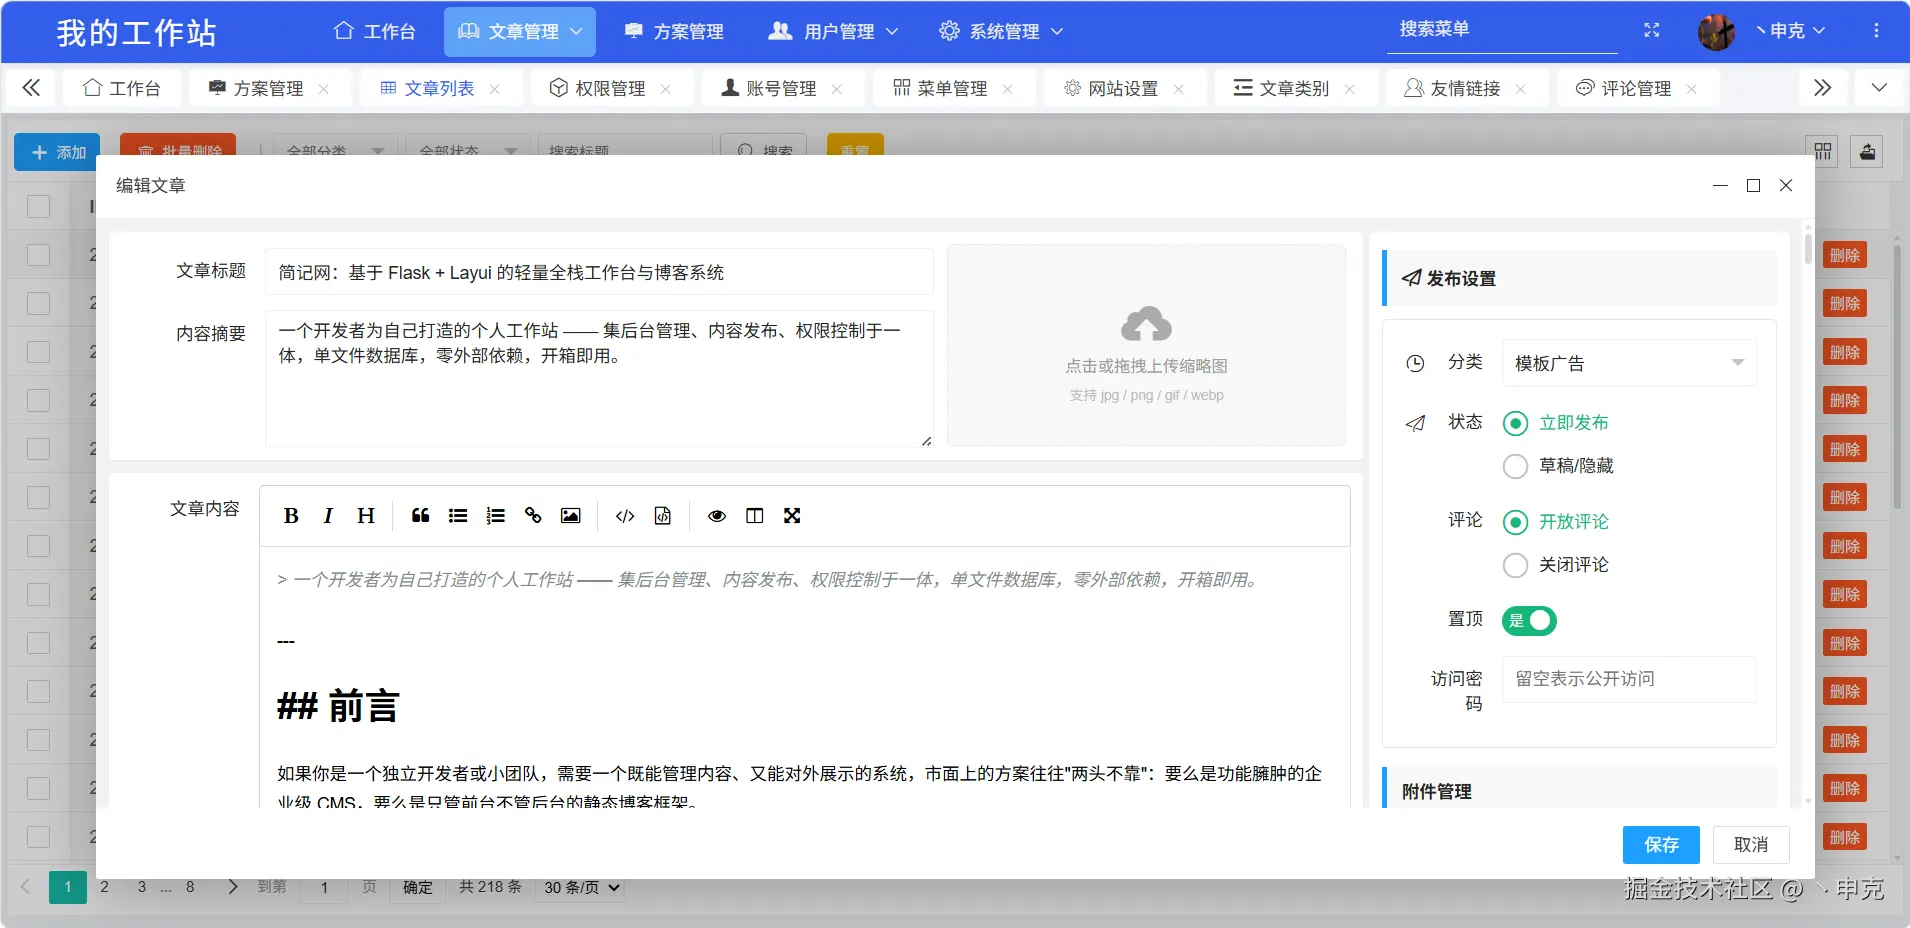Open the 工作台 top navigation item
The image size is (1910, 928).
[374, 32]
